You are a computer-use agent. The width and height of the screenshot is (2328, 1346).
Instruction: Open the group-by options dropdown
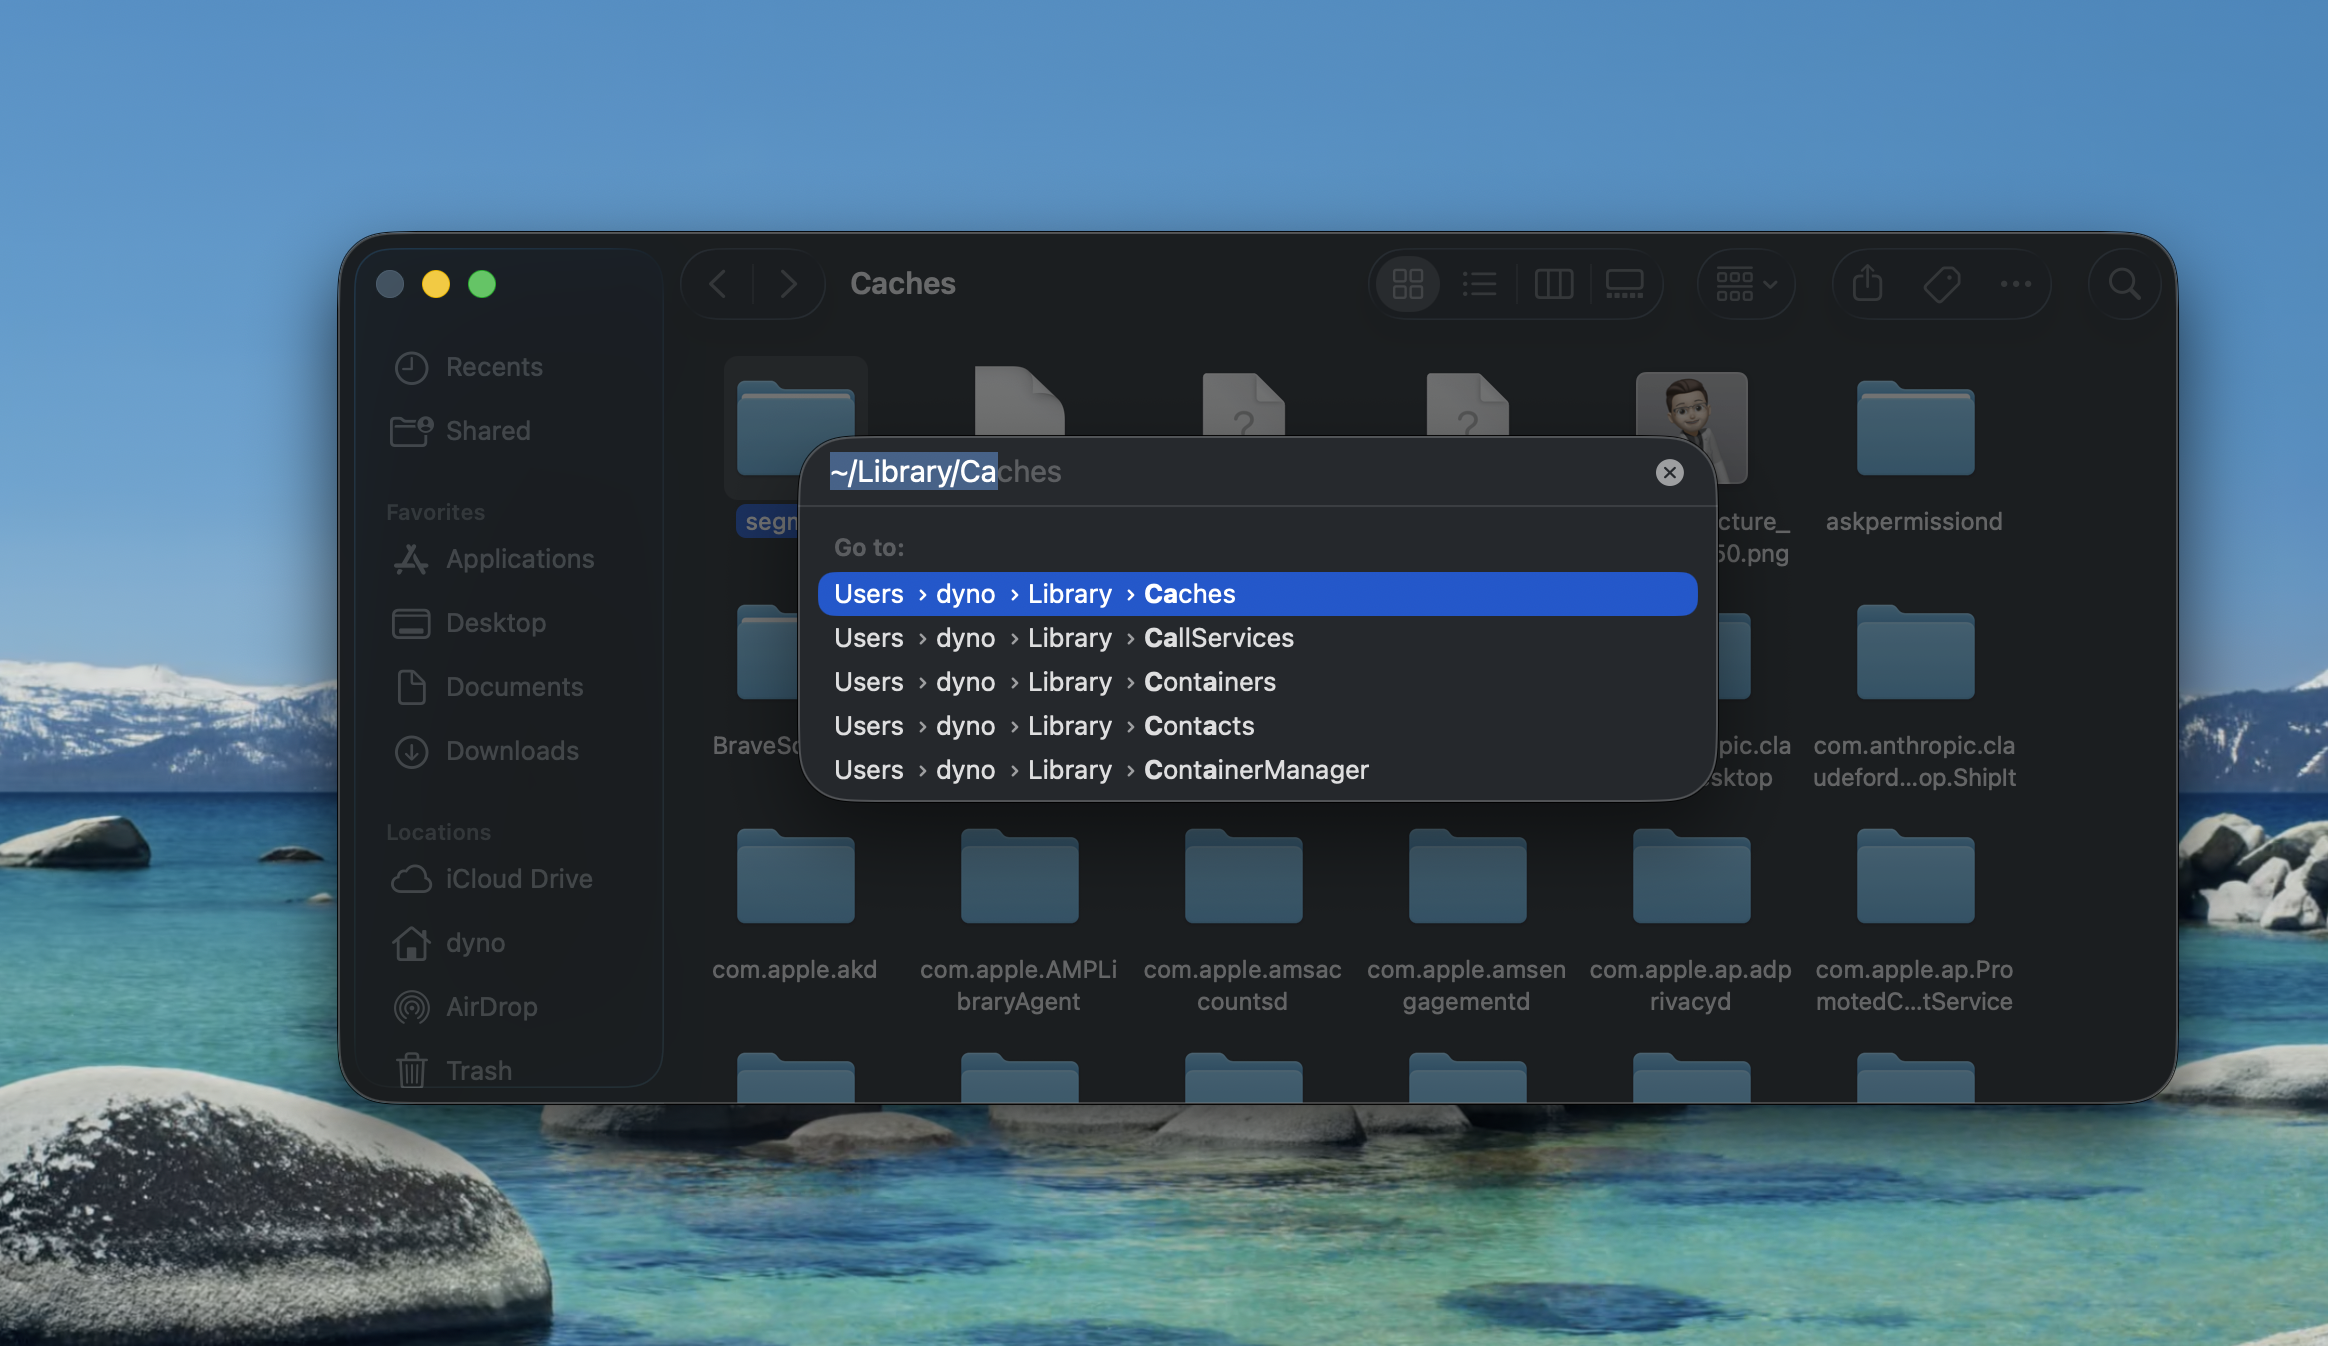pos(1746,284)
